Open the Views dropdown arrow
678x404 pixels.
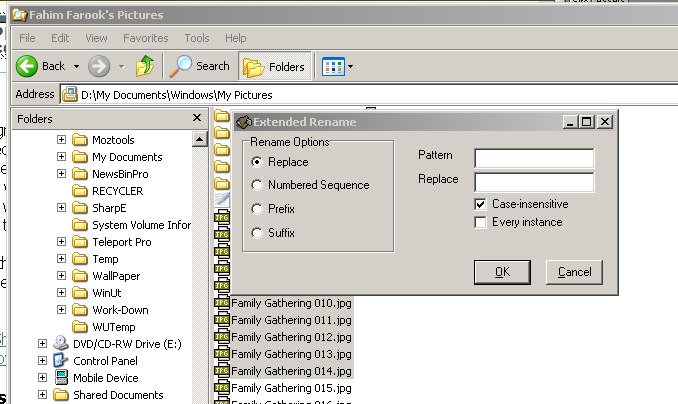click(350, 67)
